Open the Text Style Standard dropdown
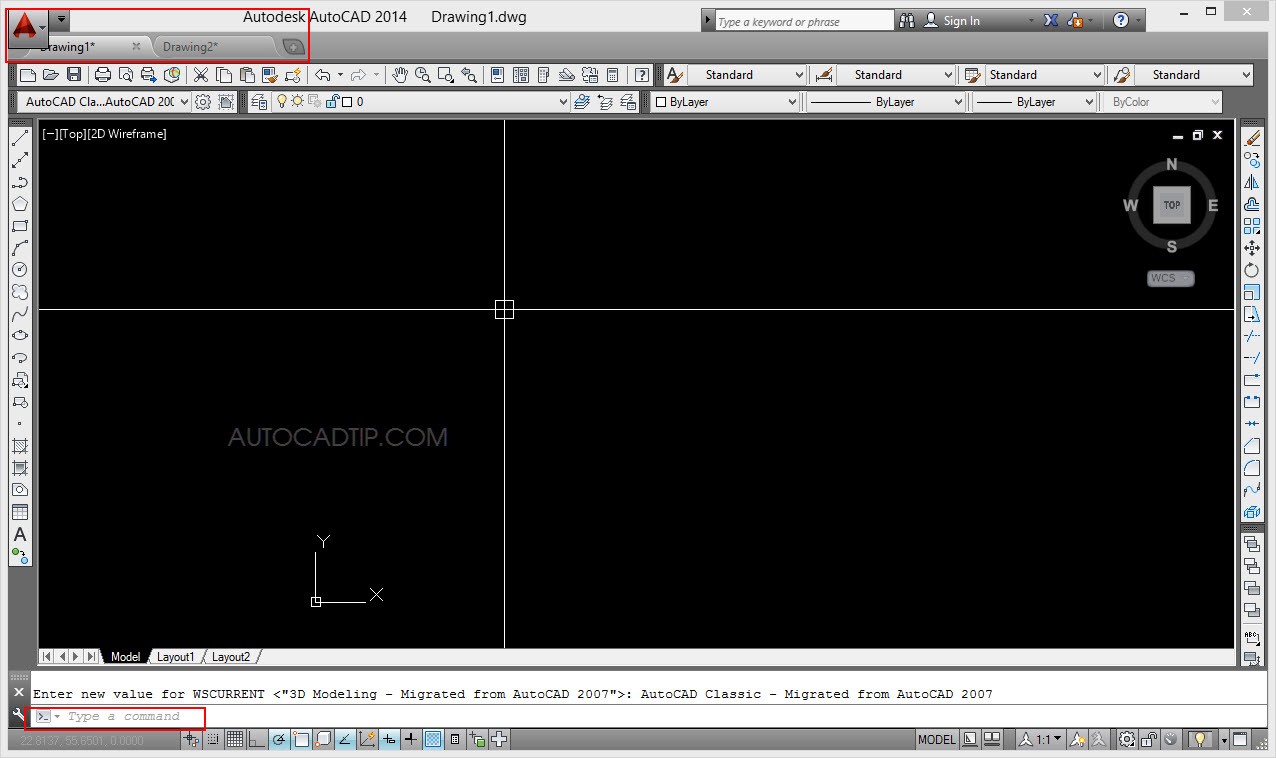This screenshot has width=1276, height=758. (x=747, y=75)
